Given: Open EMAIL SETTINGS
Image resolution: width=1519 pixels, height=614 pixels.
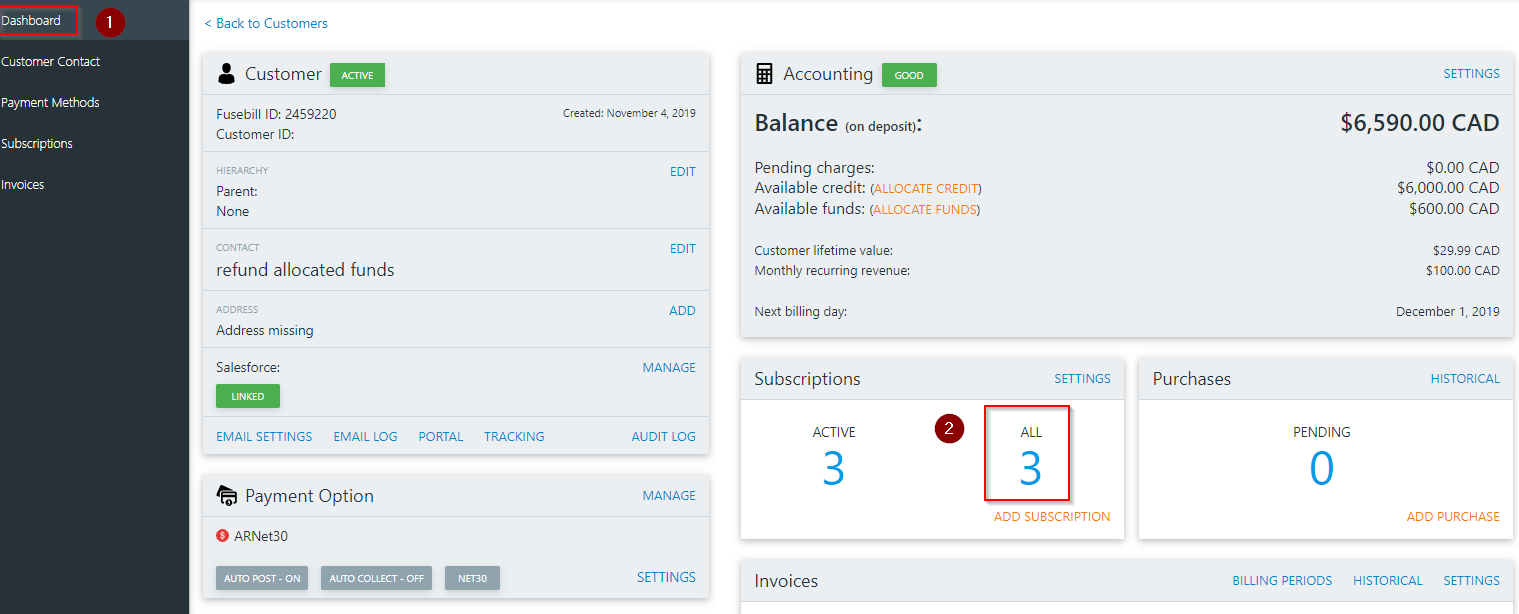Looking at the screenshot, I should point(264,437).
